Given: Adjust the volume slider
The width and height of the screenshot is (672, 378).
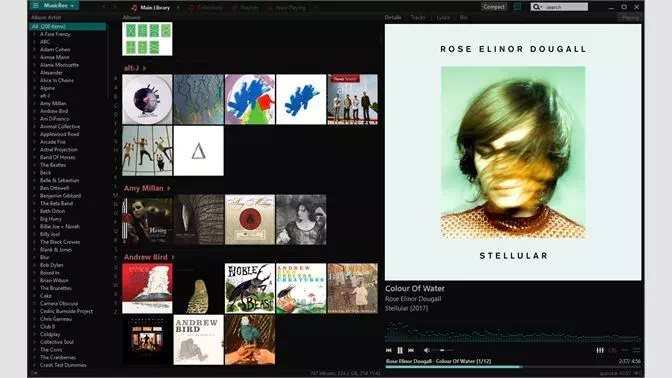Looking at the screenshot, I should point(443,350).
